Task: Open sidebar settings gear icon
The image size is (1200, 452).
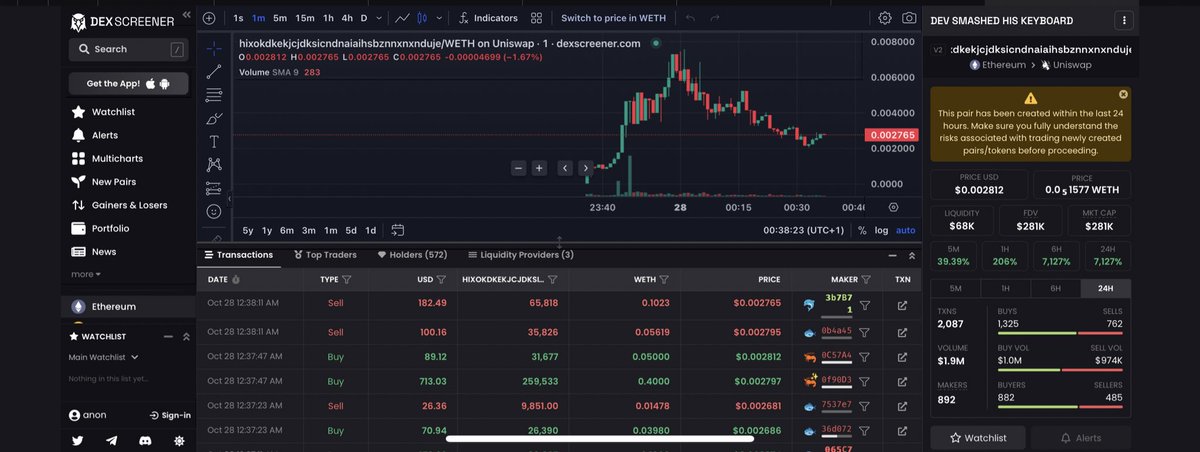Action: [x=179, y=440]
